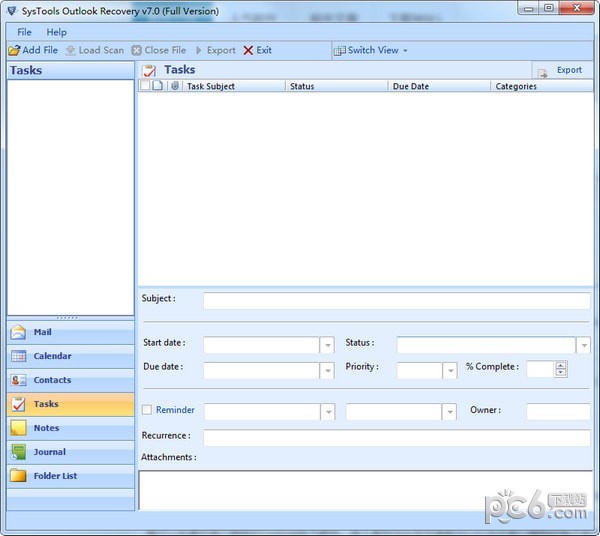Decrease the % Complete spinner value
600x536 pixels.
point(561,373)
